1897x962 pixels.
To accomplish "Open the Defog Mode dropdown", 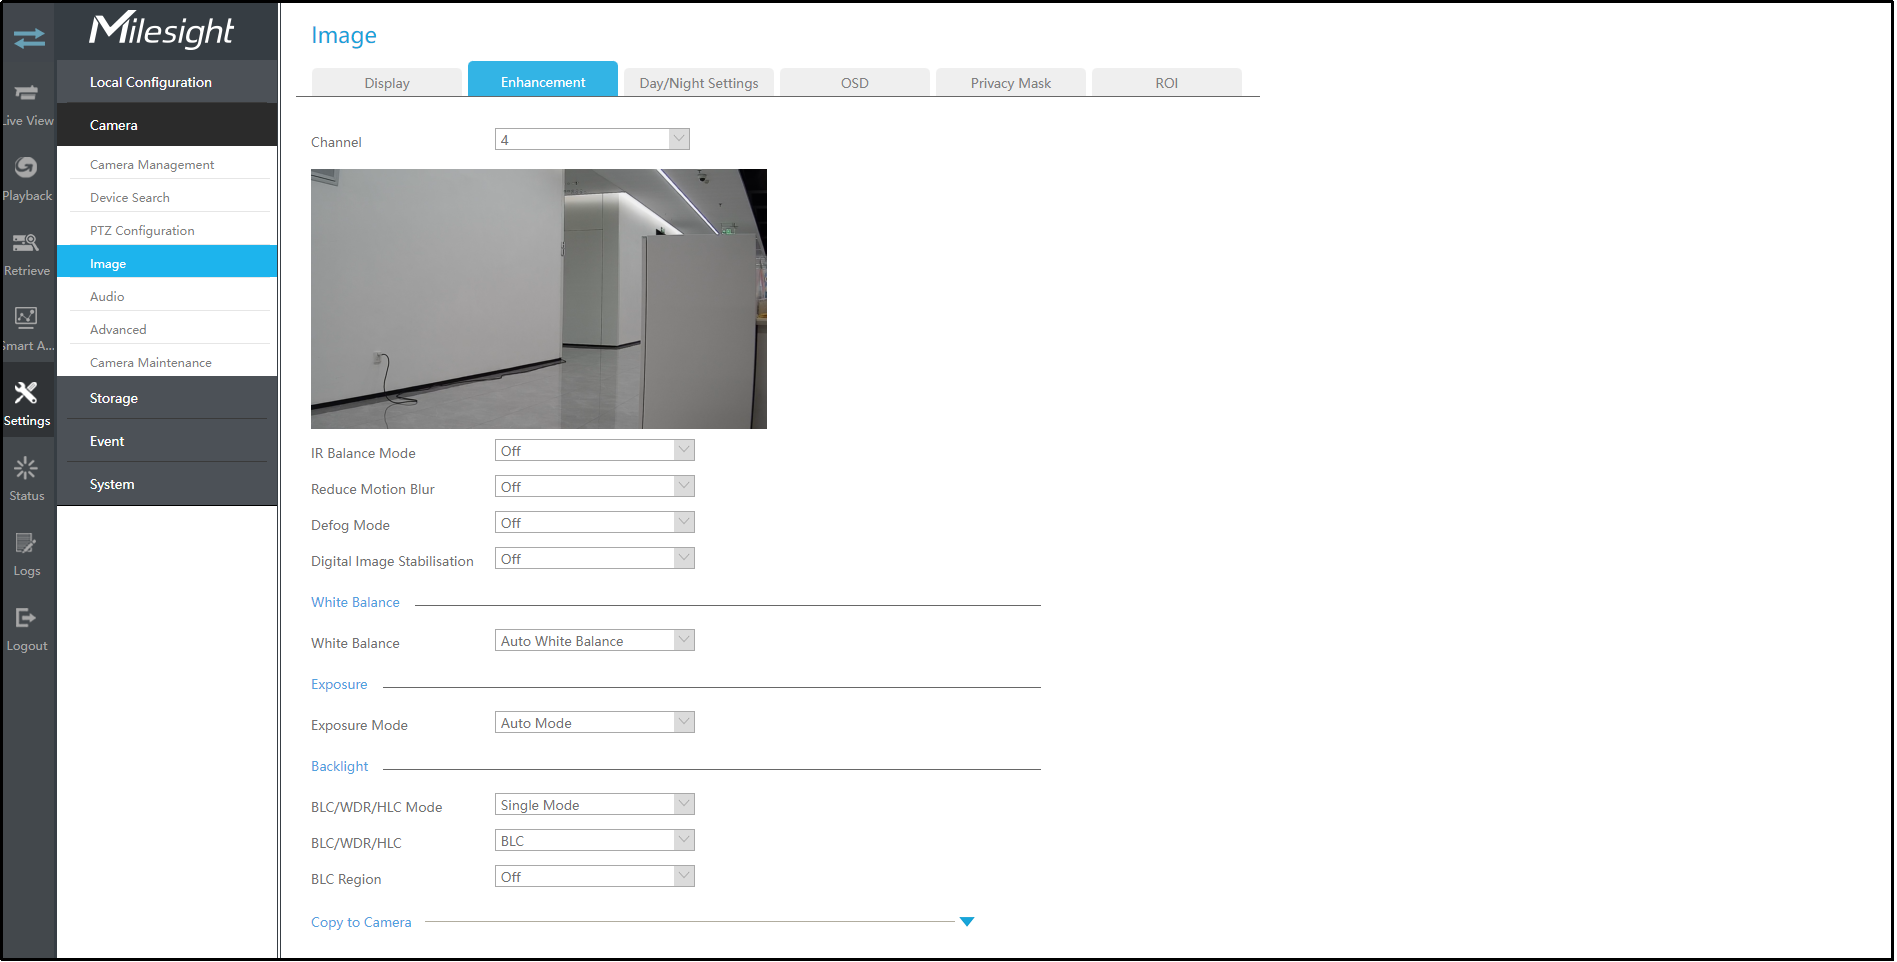I will click(594, 523).
